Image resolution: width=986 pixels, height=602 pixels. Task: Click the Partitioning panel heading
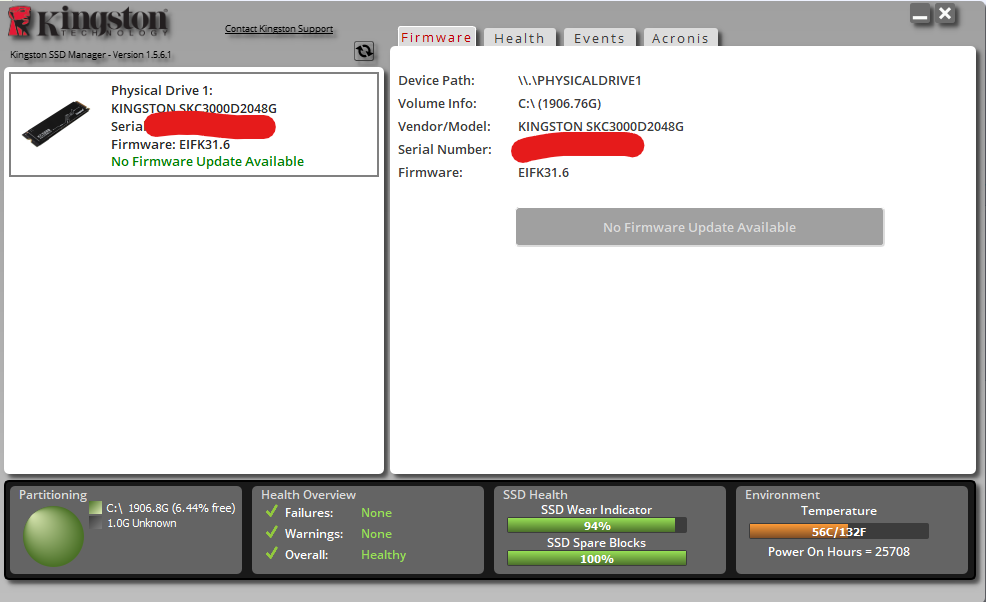click(x=53, y=494)
